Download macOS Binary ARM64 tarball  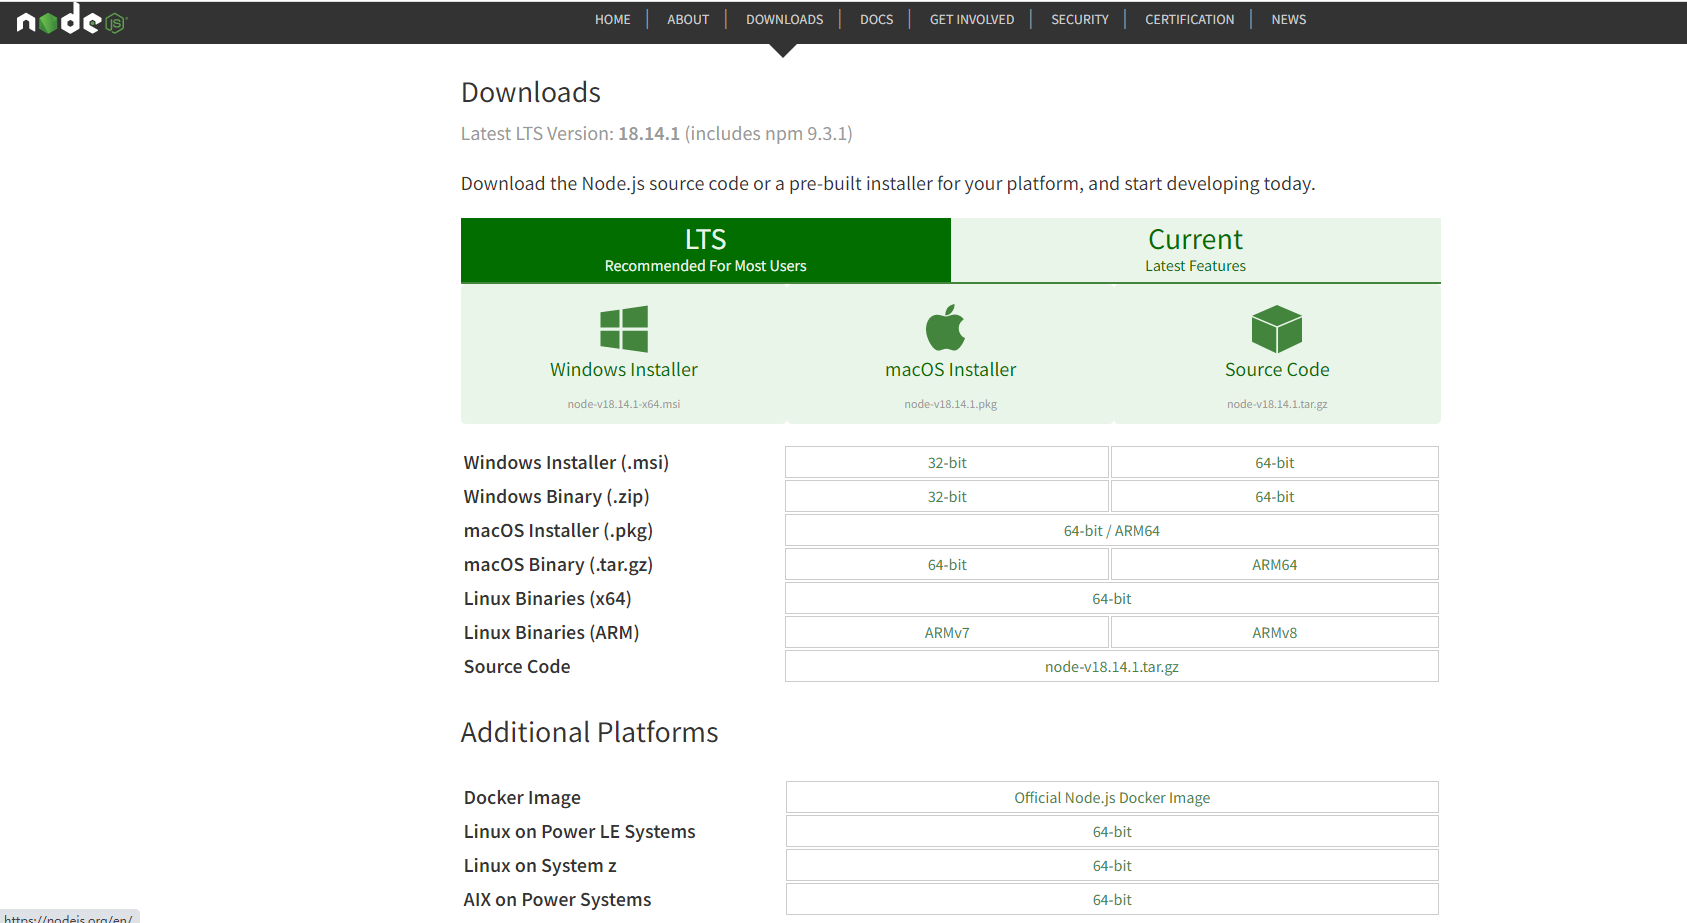1275,565
